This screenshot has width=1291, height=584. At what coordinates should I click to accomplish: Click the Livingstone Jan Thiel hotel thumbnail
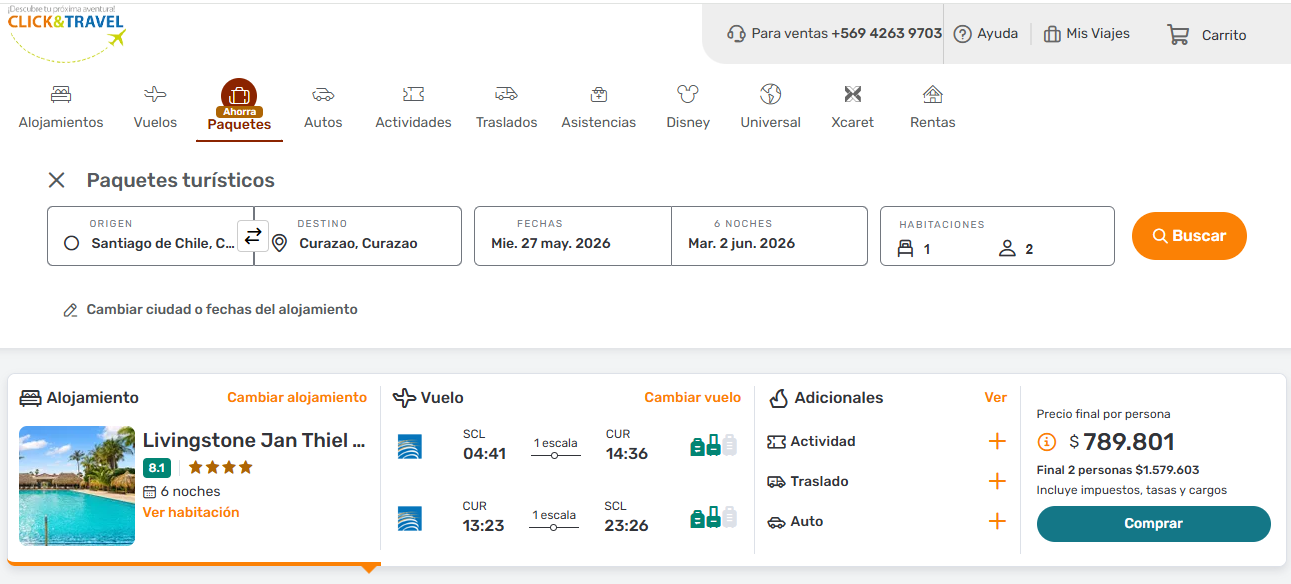pyautogui.click(x=77, y=486)
